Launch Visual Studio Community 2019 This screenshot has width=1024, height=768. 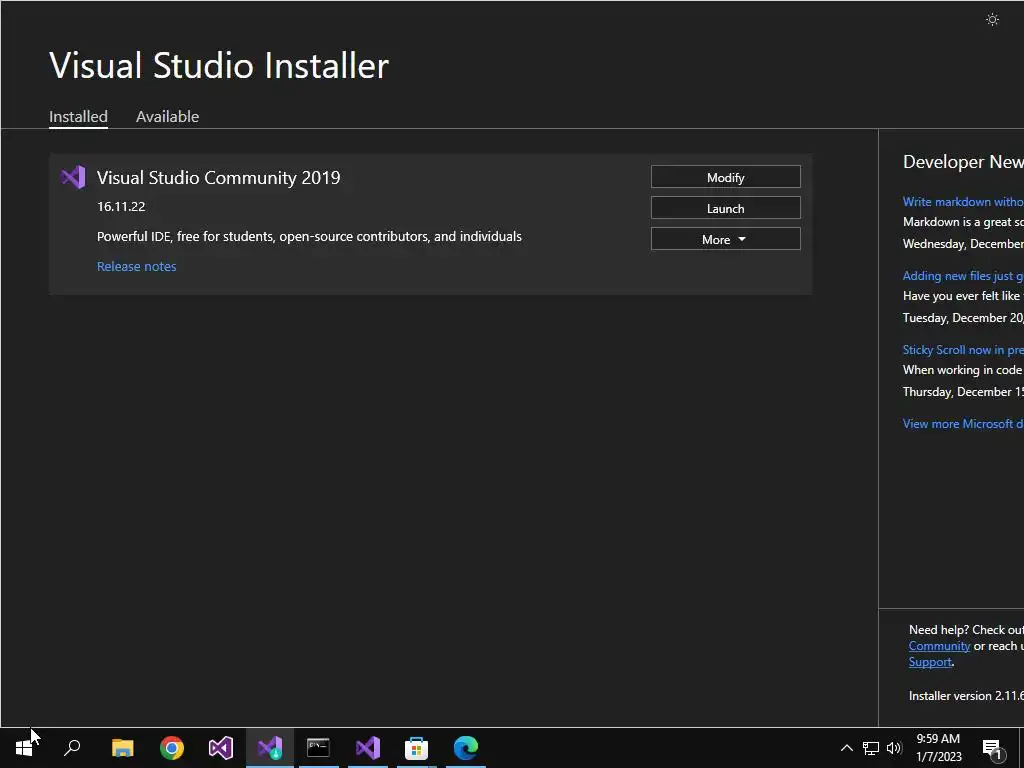coord(726,208)
